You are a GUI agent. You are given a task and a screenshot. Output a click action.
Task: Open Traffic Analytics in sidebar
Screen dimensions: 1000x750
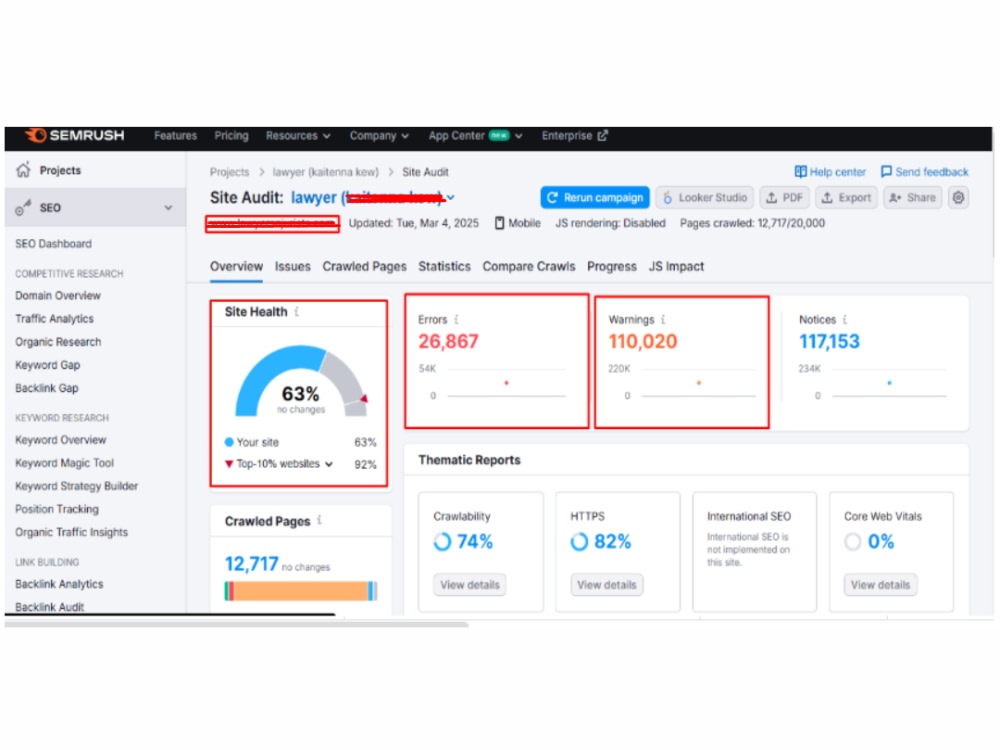coord(54,318)
